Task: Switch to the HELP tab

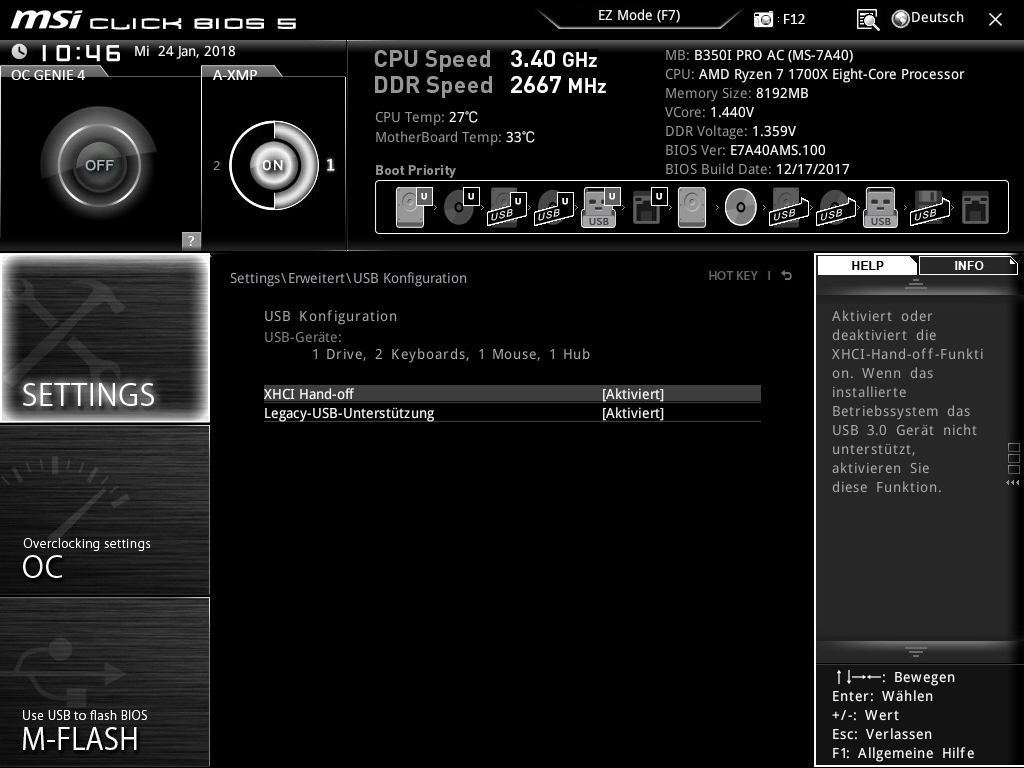Action: click(x=867, y=265)
